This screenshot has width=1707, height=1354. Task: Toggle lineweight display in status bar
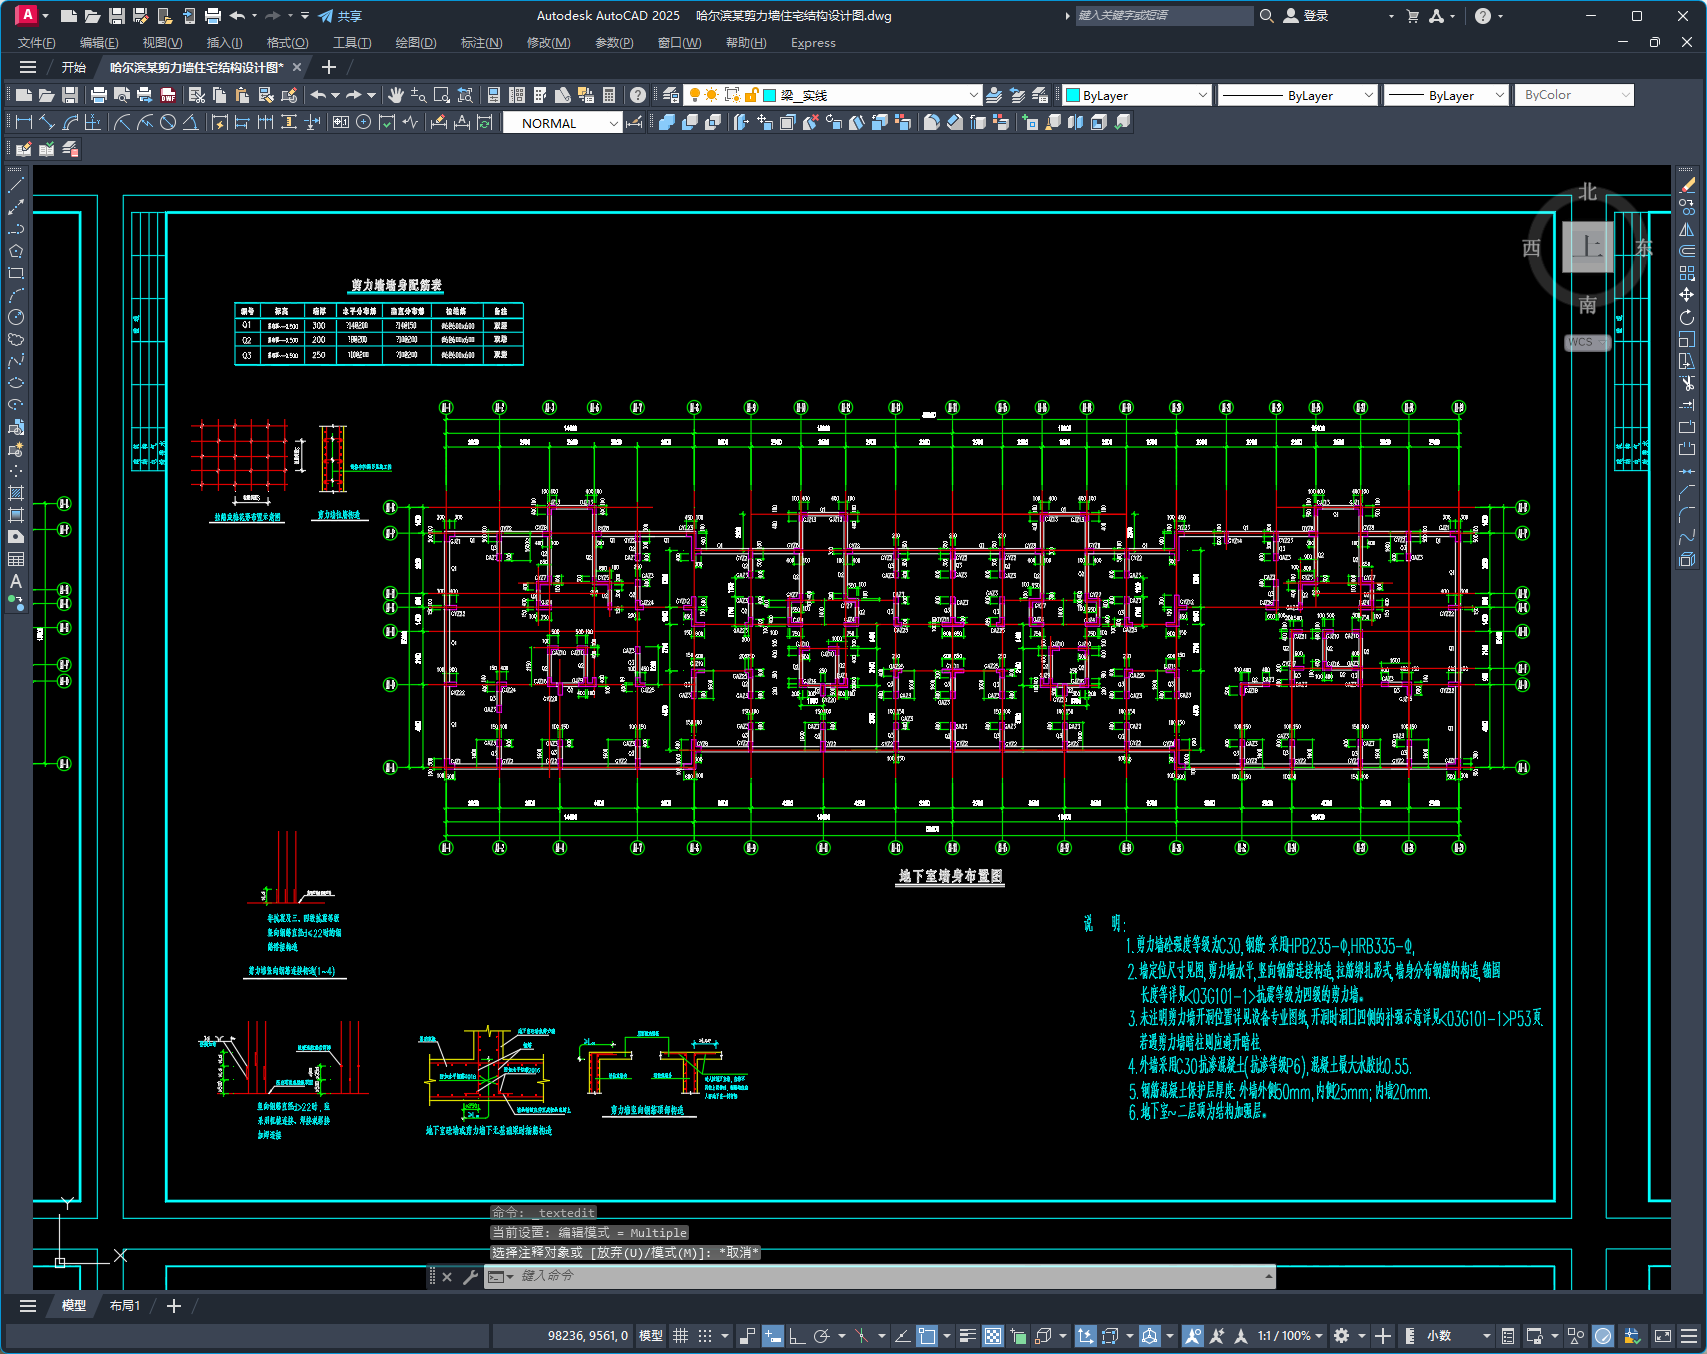967,1336
